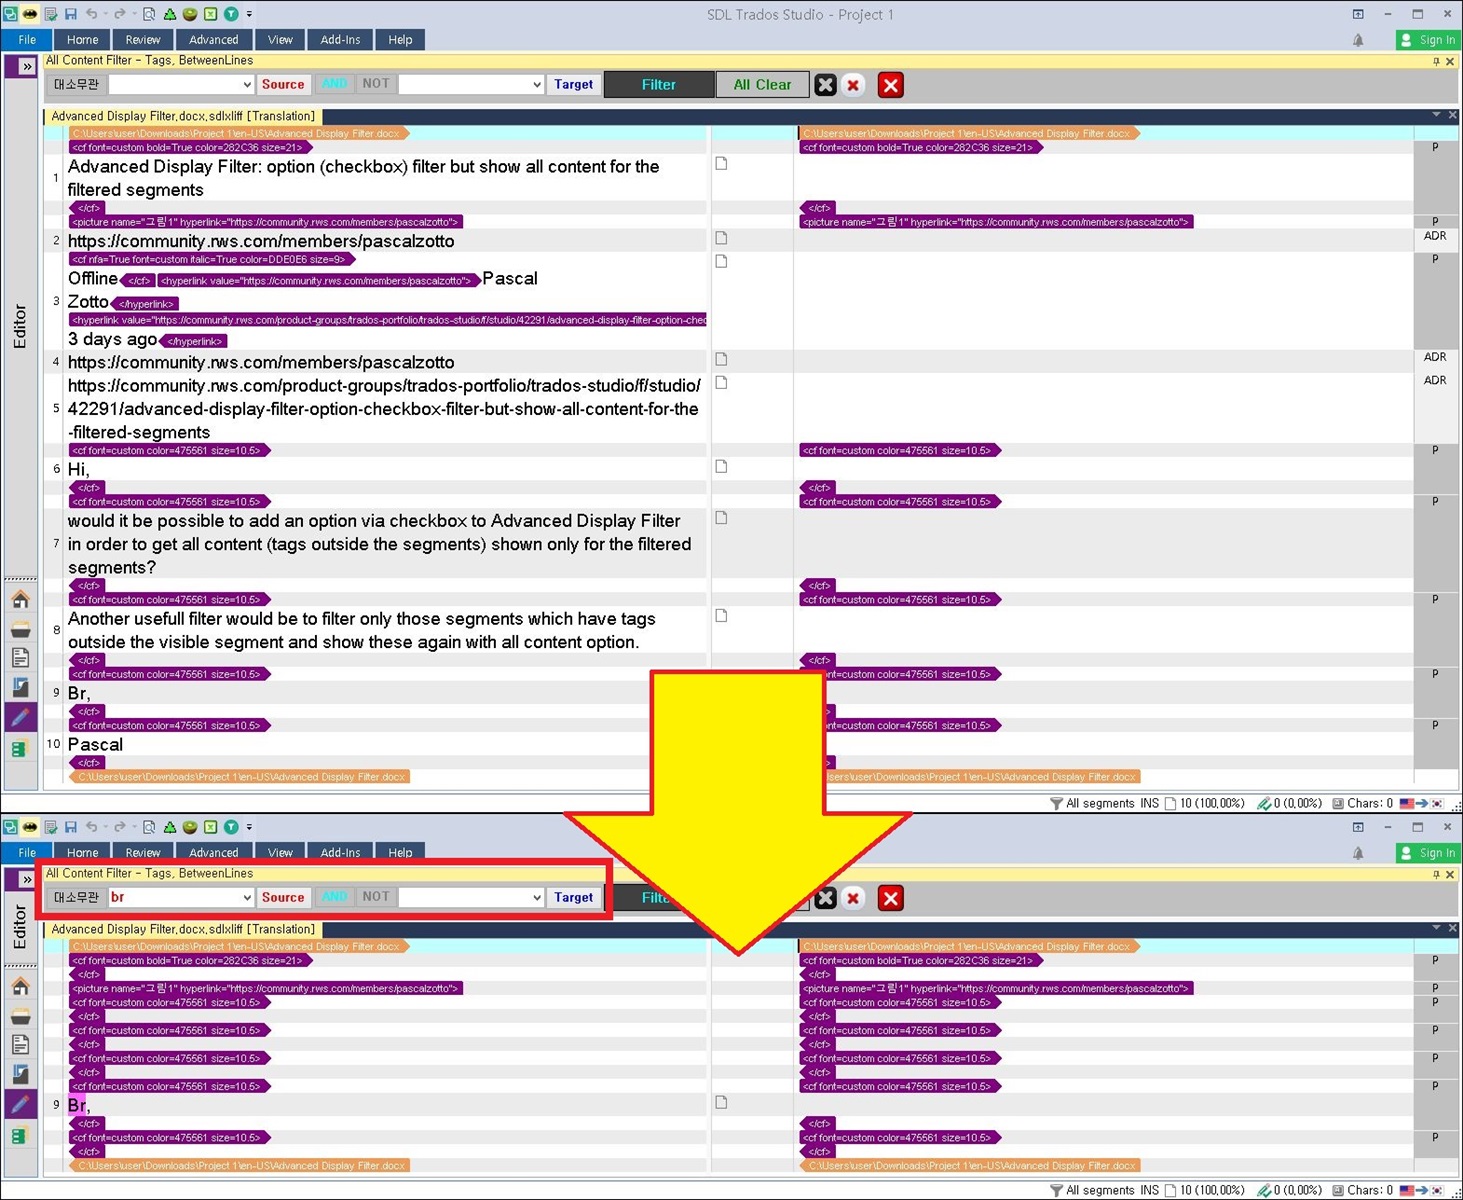Click the Source button in top window

pyautogui.click(x=283, y=85)
